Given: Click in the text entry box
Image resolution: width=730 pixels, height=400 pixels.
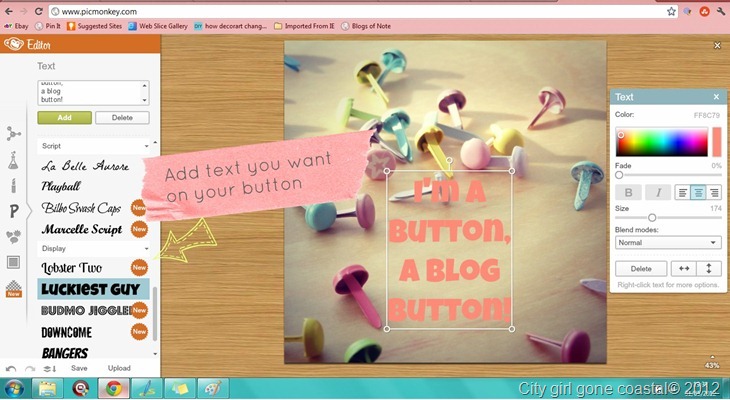Looking at the screenshot, I should click(89, 93).
